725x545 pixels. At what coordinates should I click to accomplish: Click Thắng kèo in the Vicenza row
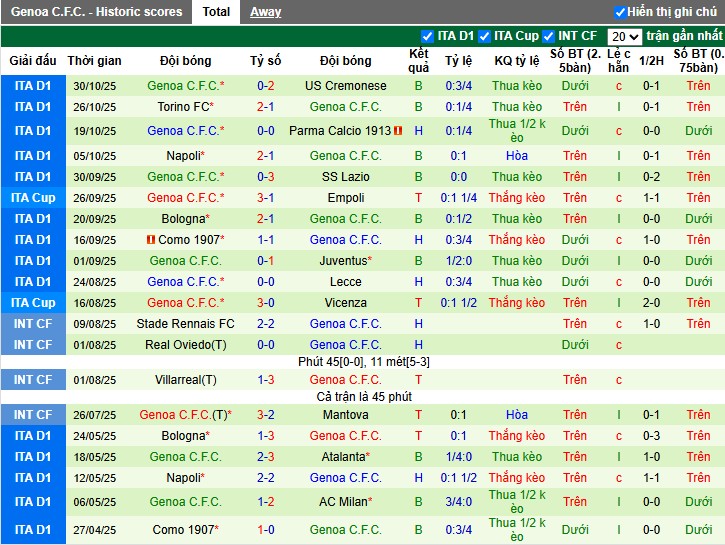[x=516, y=303]
